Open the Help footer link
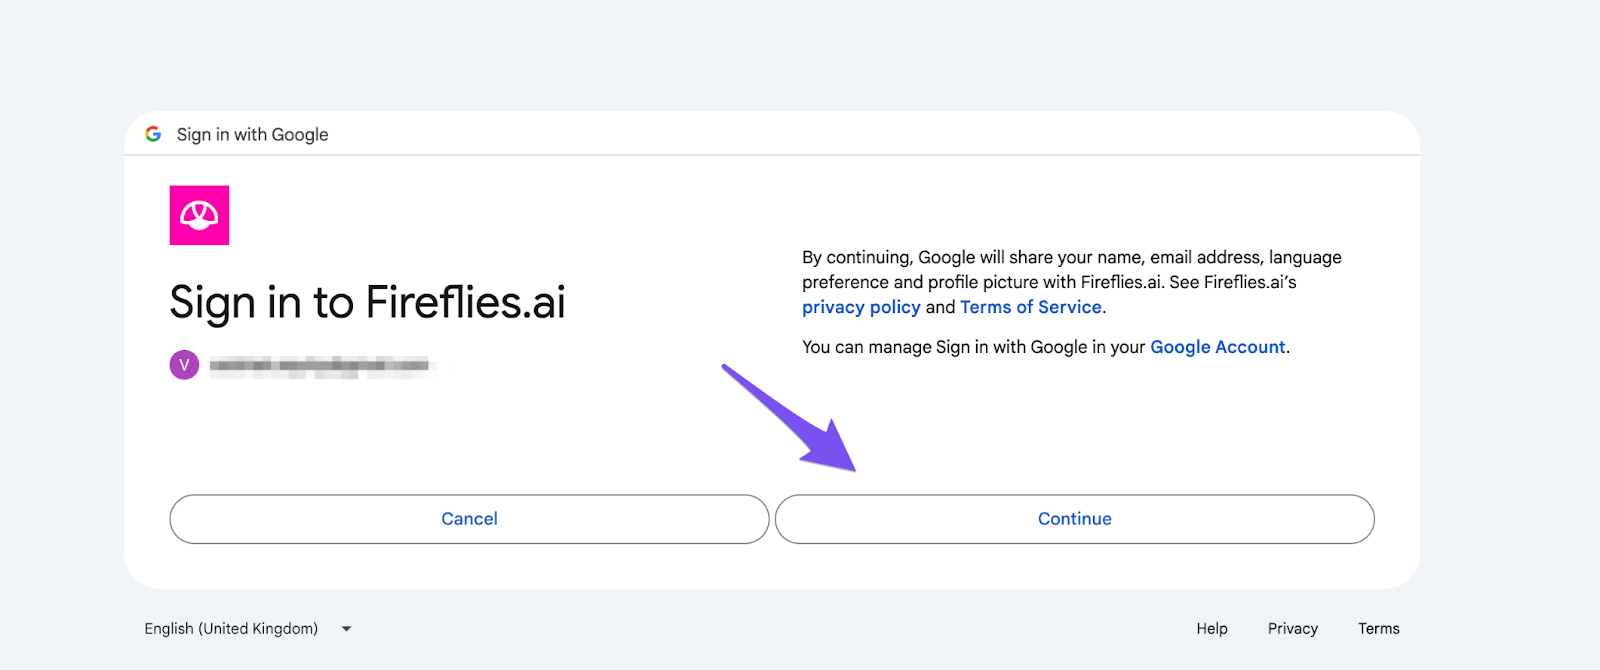Screen dimensions: 1600x670 1211,629
